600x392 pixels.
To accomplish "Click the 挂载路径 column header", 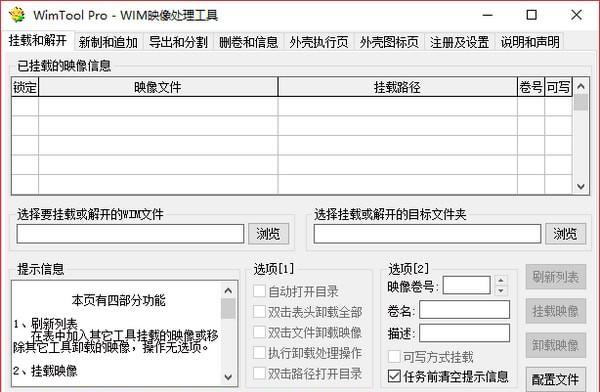I will (x=397, y=87).
